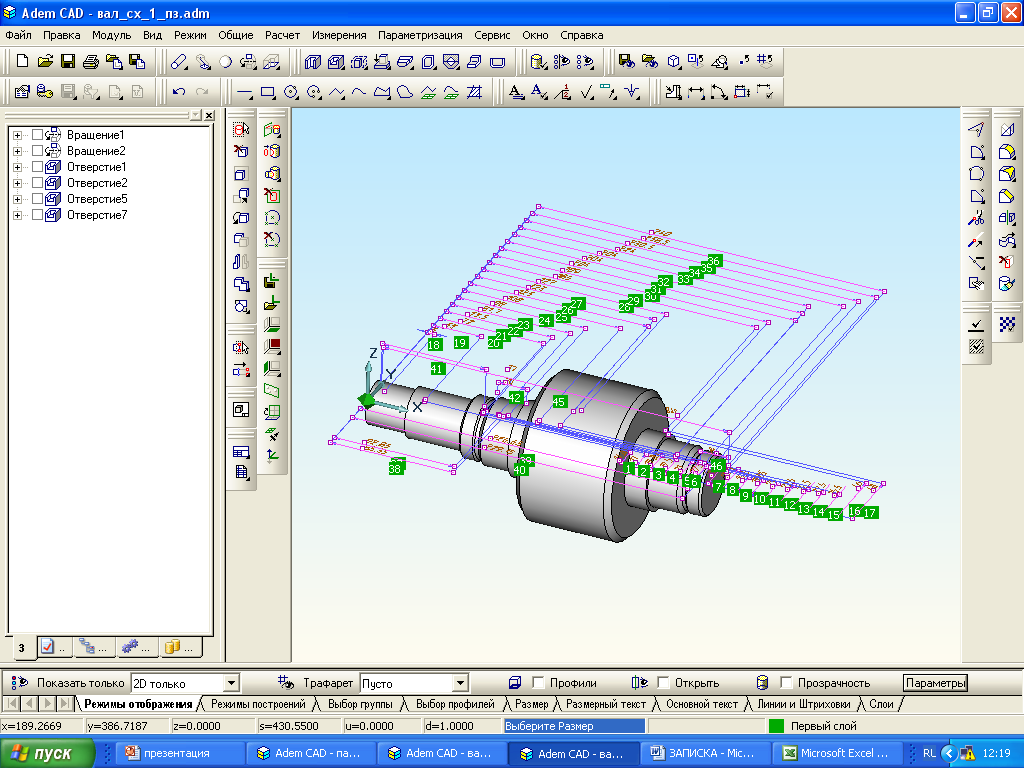Switch to Microsoft Excel in taskbar
The image size is (1024, 768).
click(x=838, y=753)
